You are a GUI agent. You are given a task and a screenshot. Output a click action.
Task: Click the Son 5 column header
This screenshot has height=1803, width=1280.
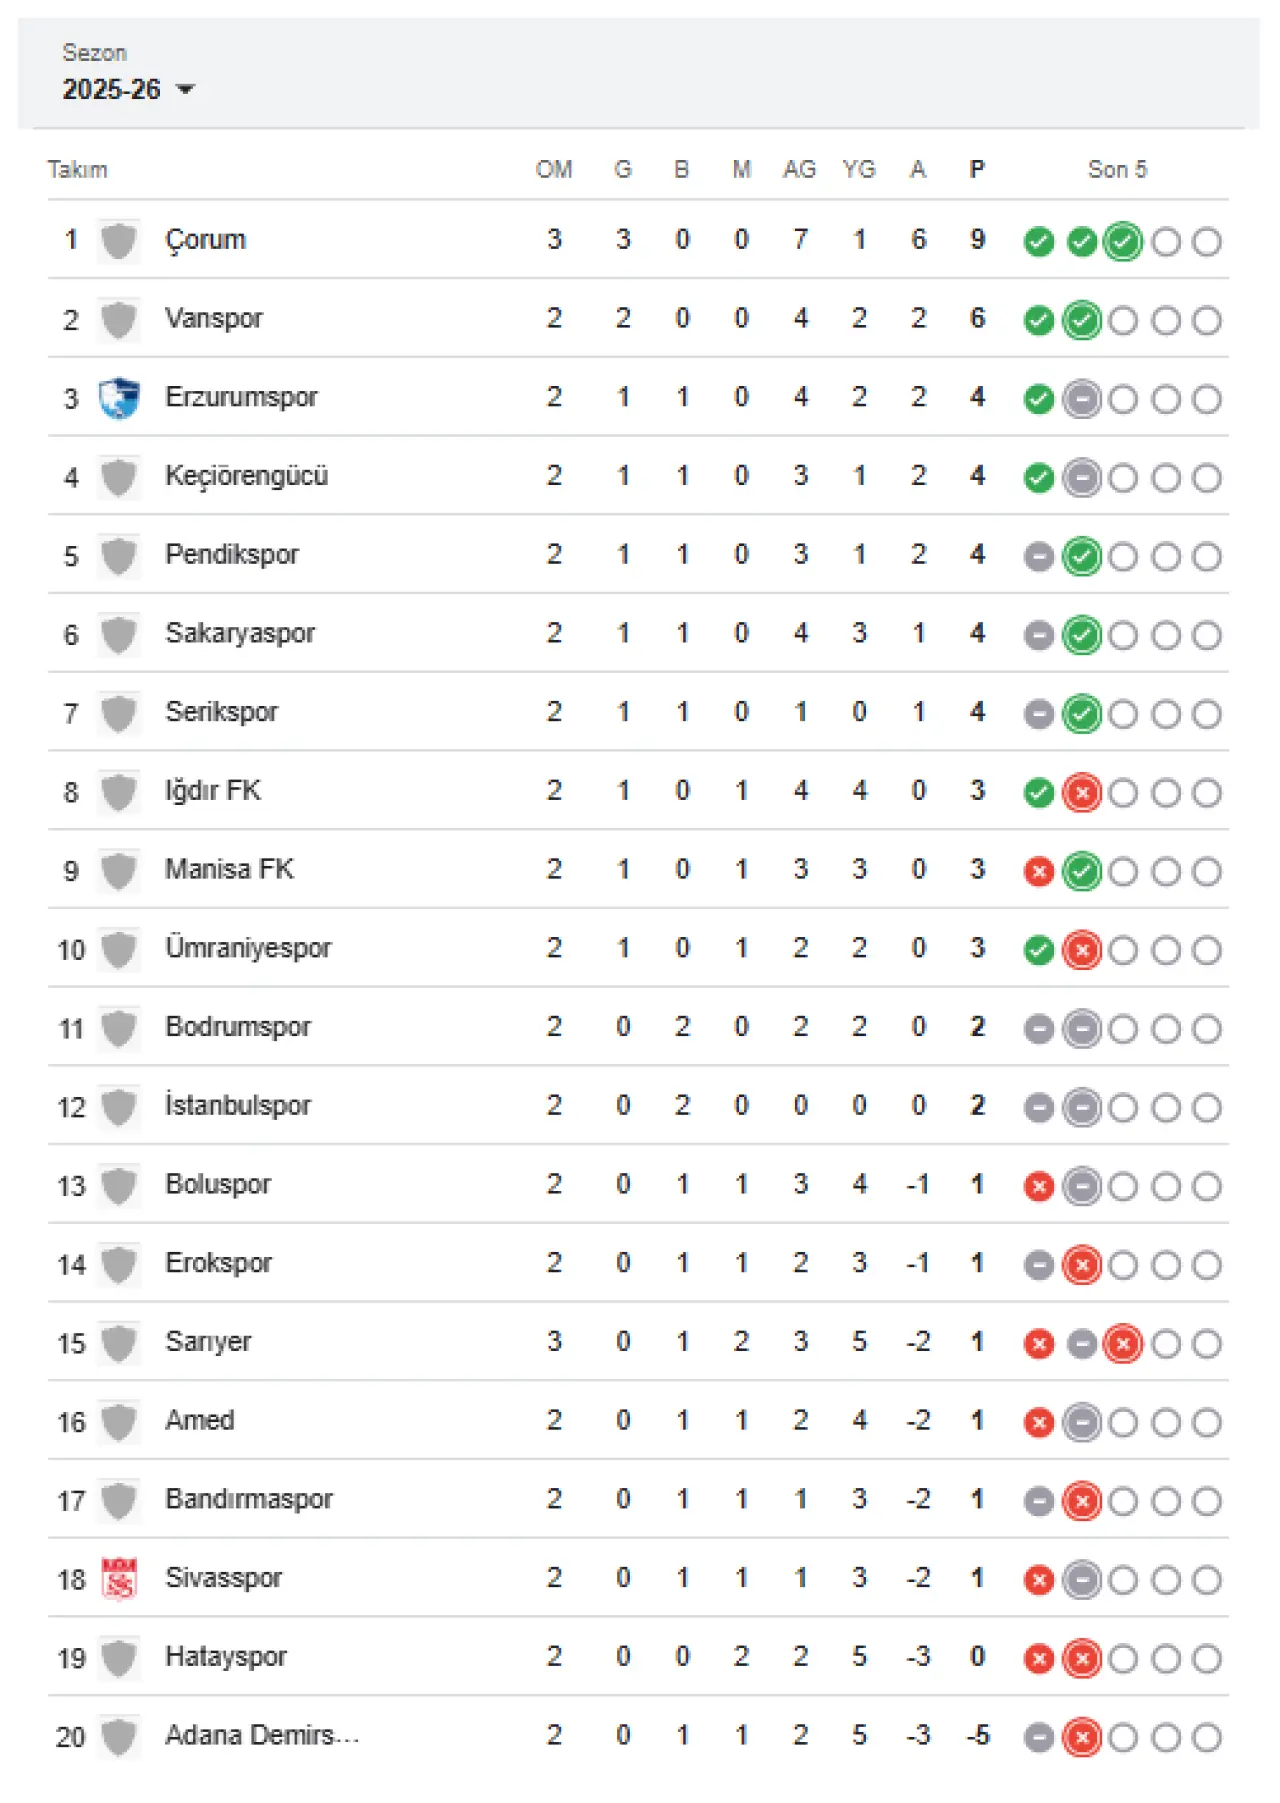click(1117, 170)
